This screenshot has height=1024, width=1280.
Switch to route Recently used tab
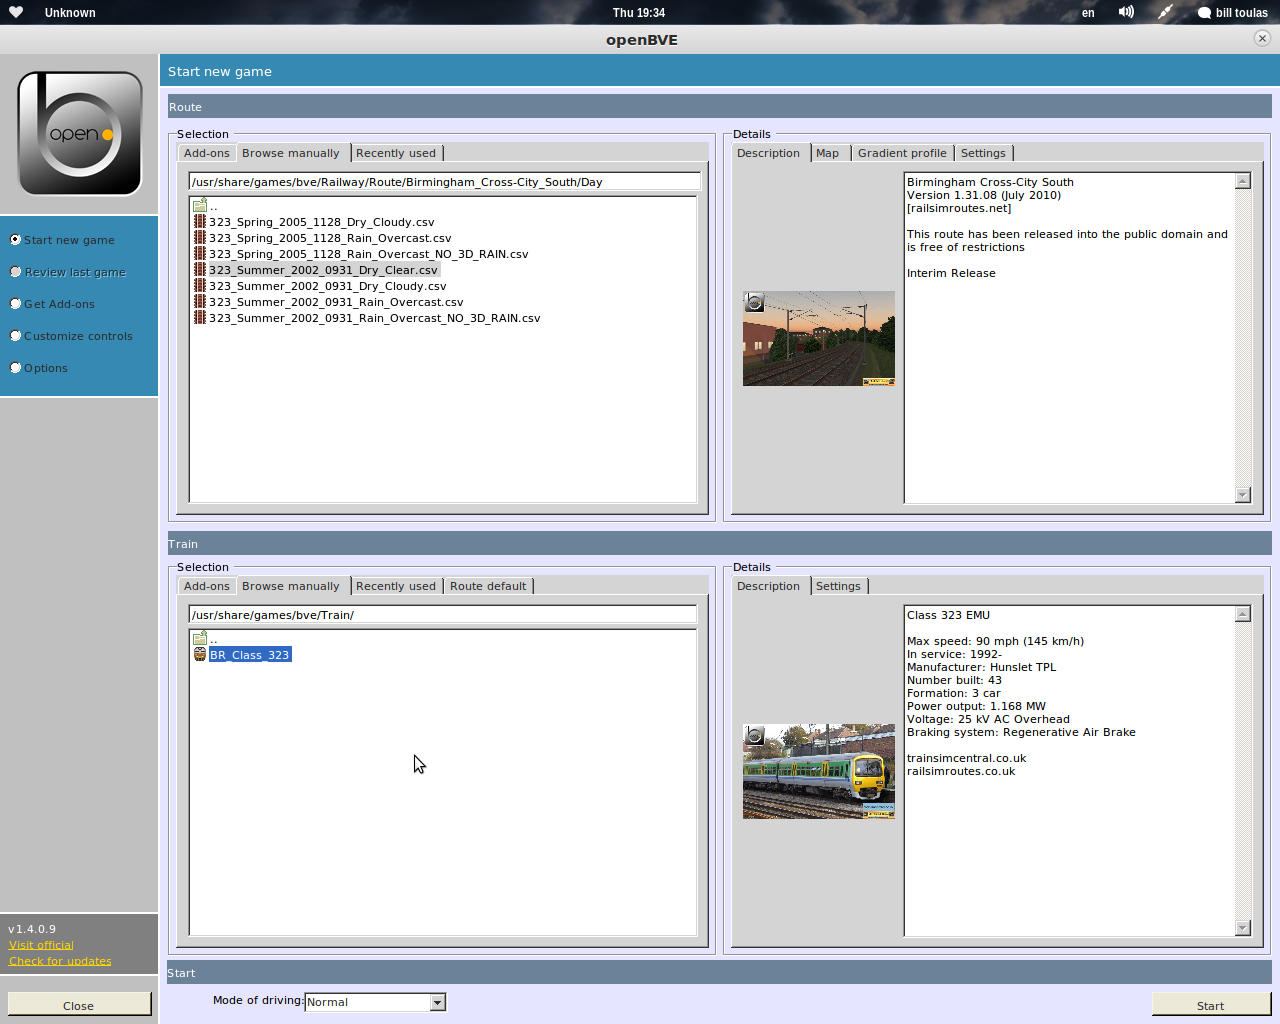click(x=396, y=153)
